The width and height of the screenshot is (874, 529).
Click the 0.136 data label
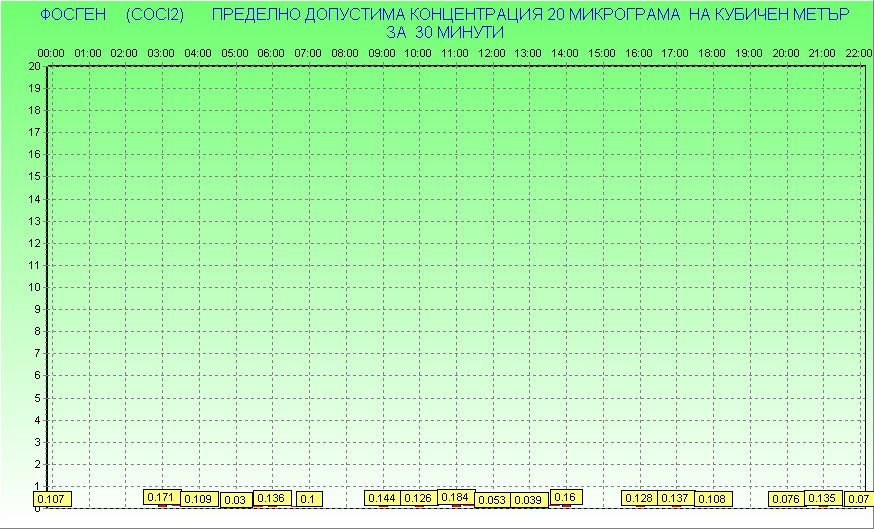(272, 498)
